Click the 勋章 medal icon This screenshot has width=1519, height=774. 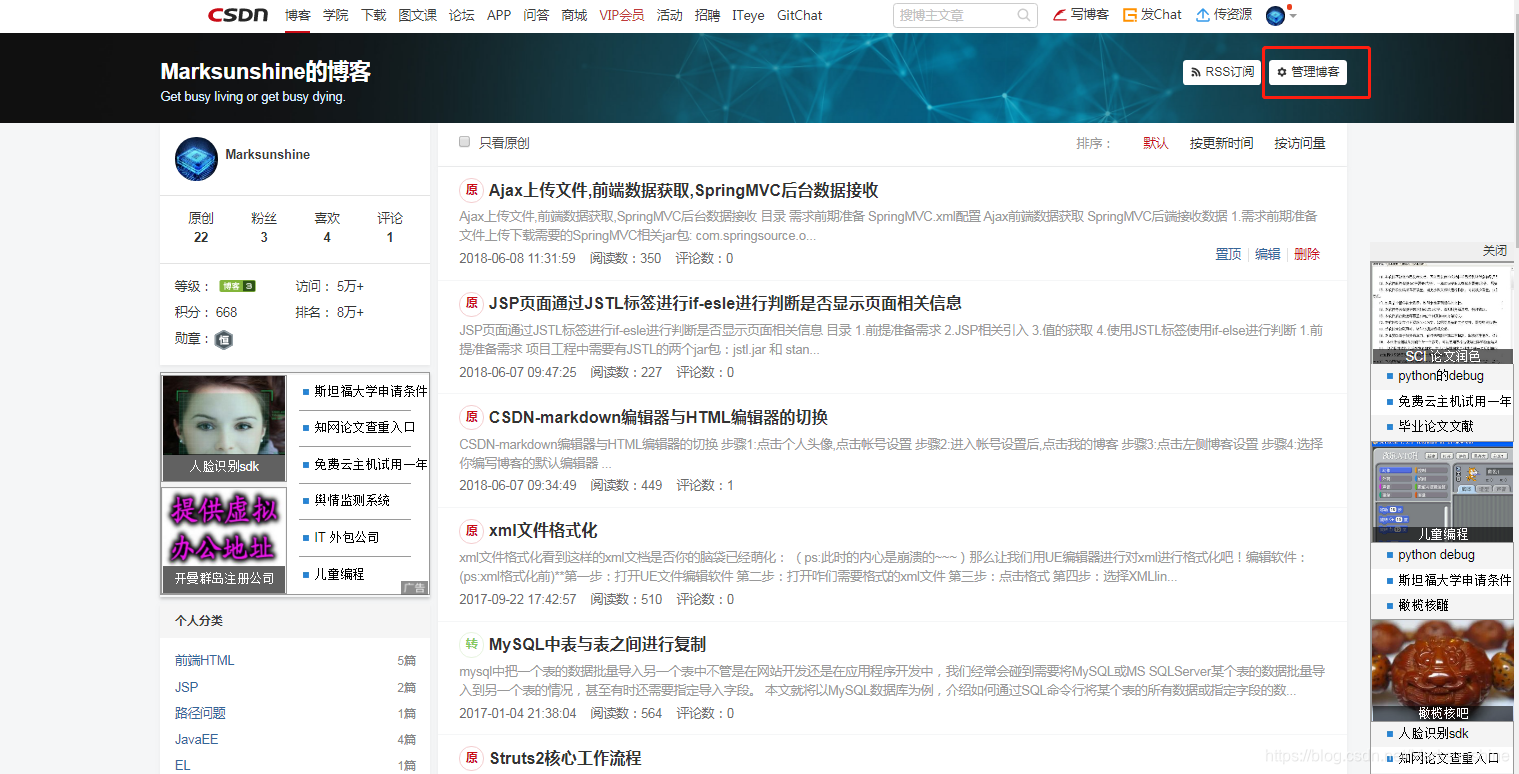pos(224,339)
